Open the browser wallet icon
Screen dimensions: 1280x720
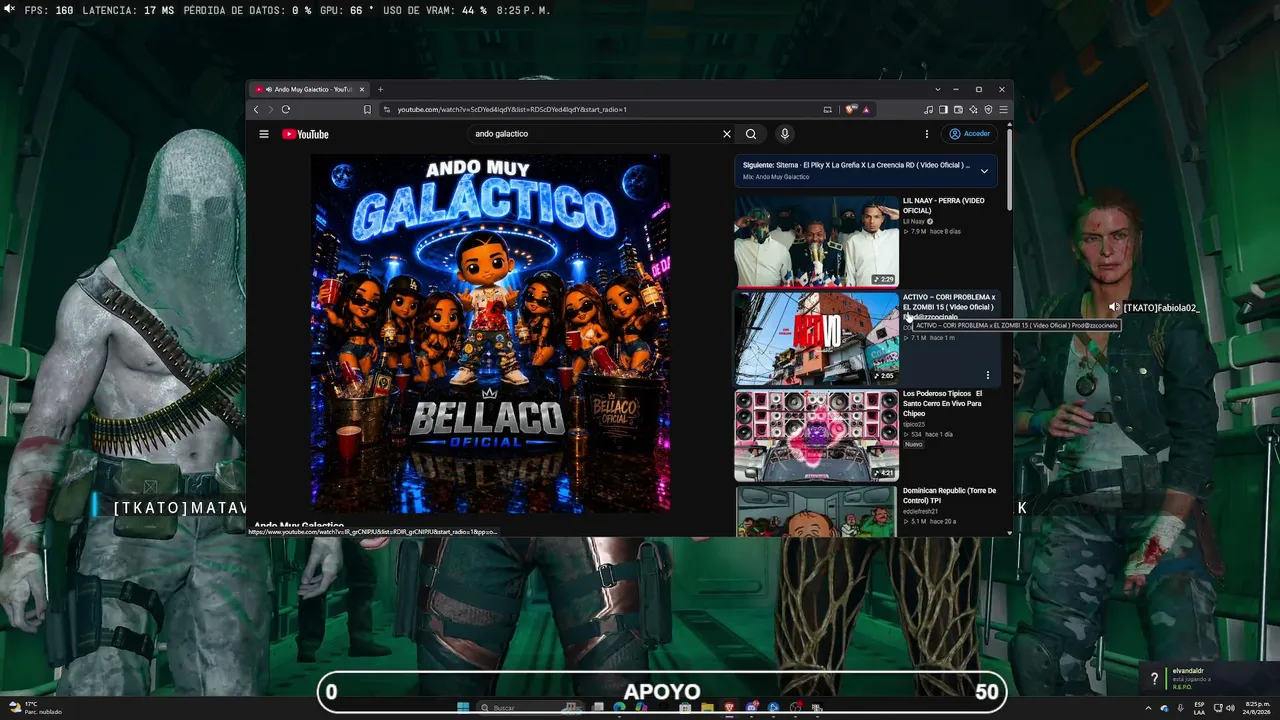[958, 109]
